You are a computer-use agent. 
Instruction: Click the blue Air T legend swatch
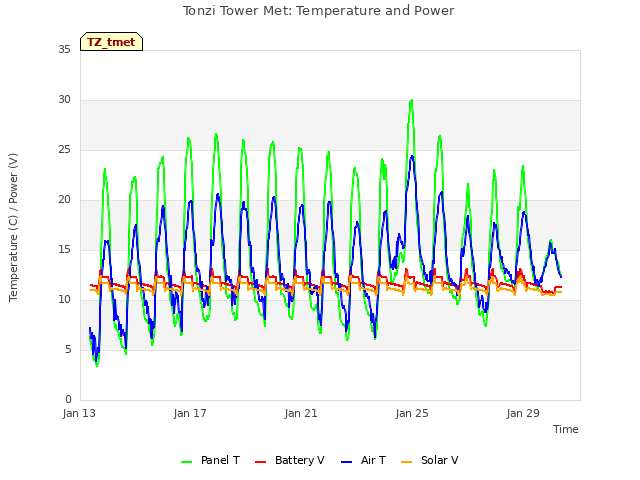[x=346, y=462]
